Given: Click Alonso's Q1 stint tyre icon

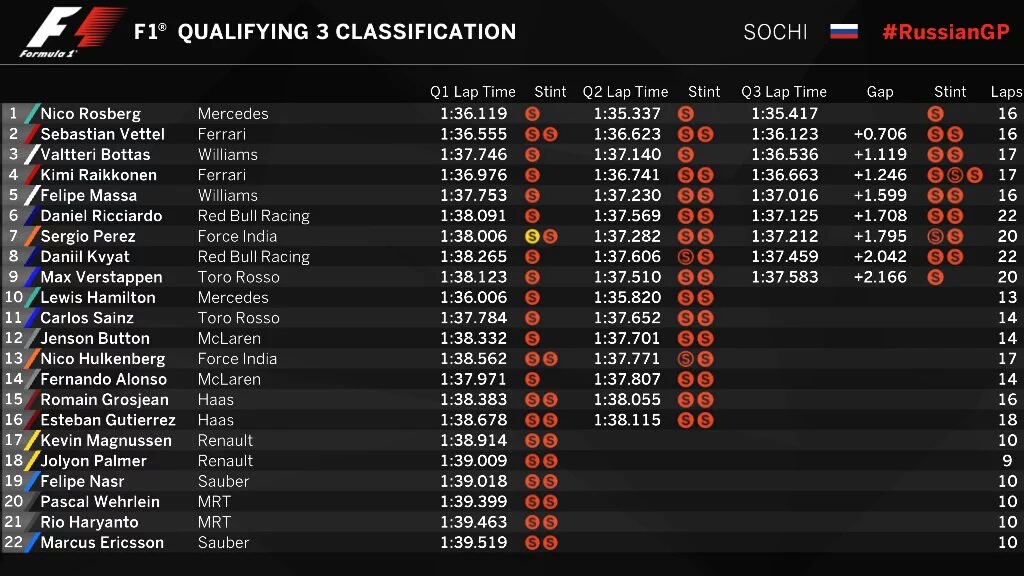Looking at the screenshot, I should [x=532, y=380].
